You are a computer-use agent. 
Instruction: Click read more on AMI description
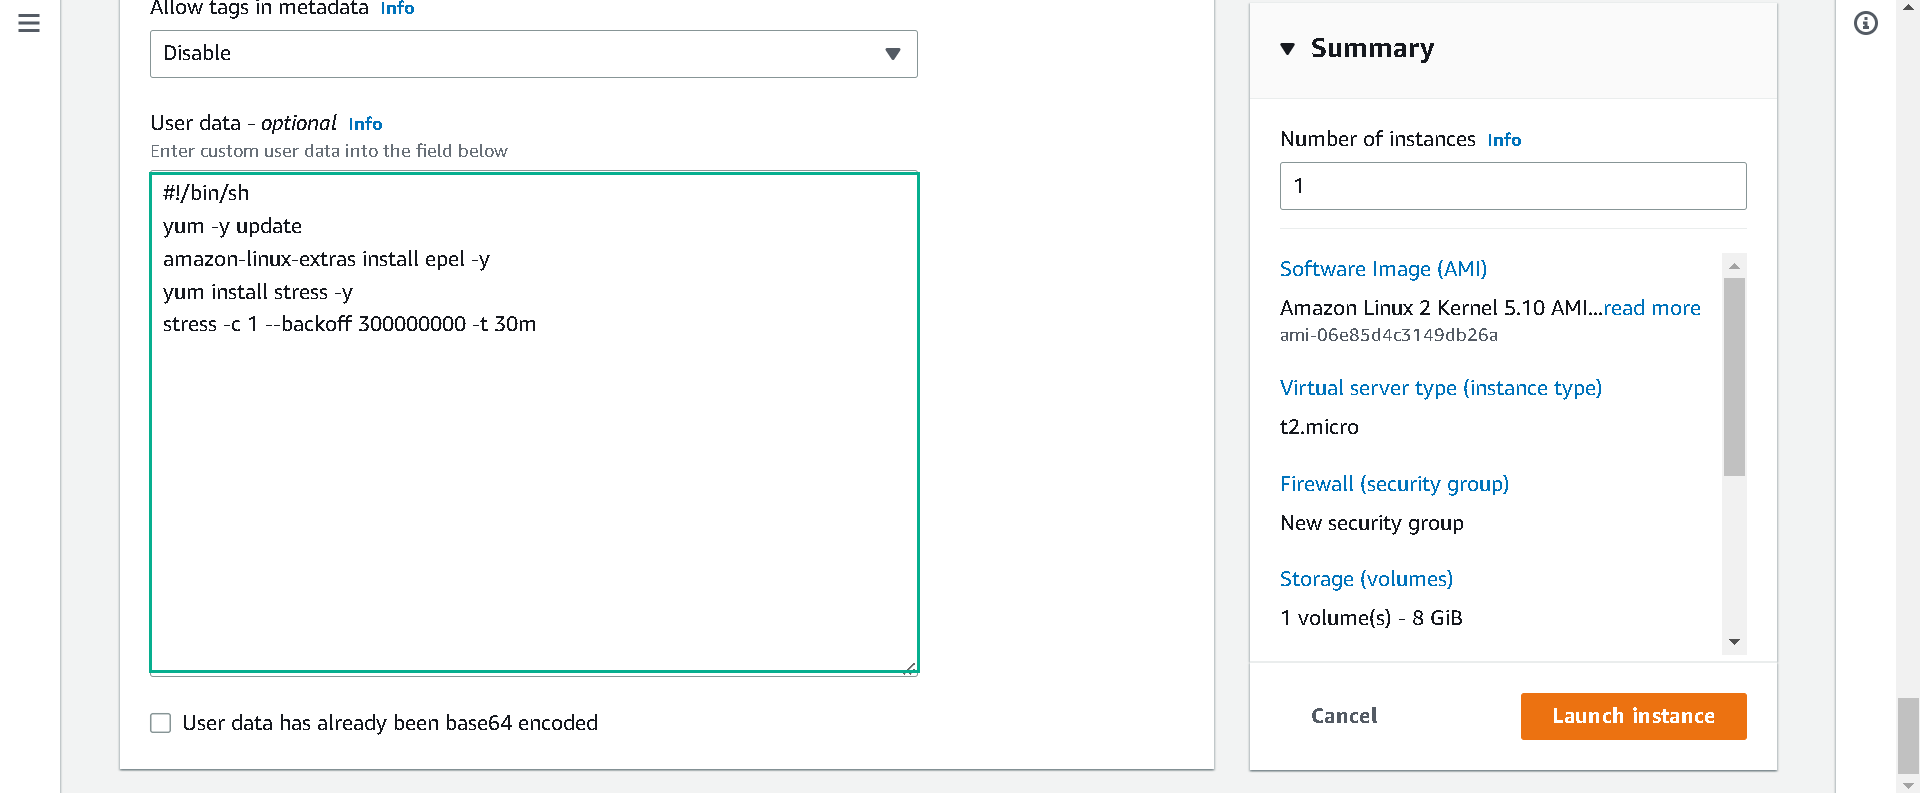click(1652, 308)
